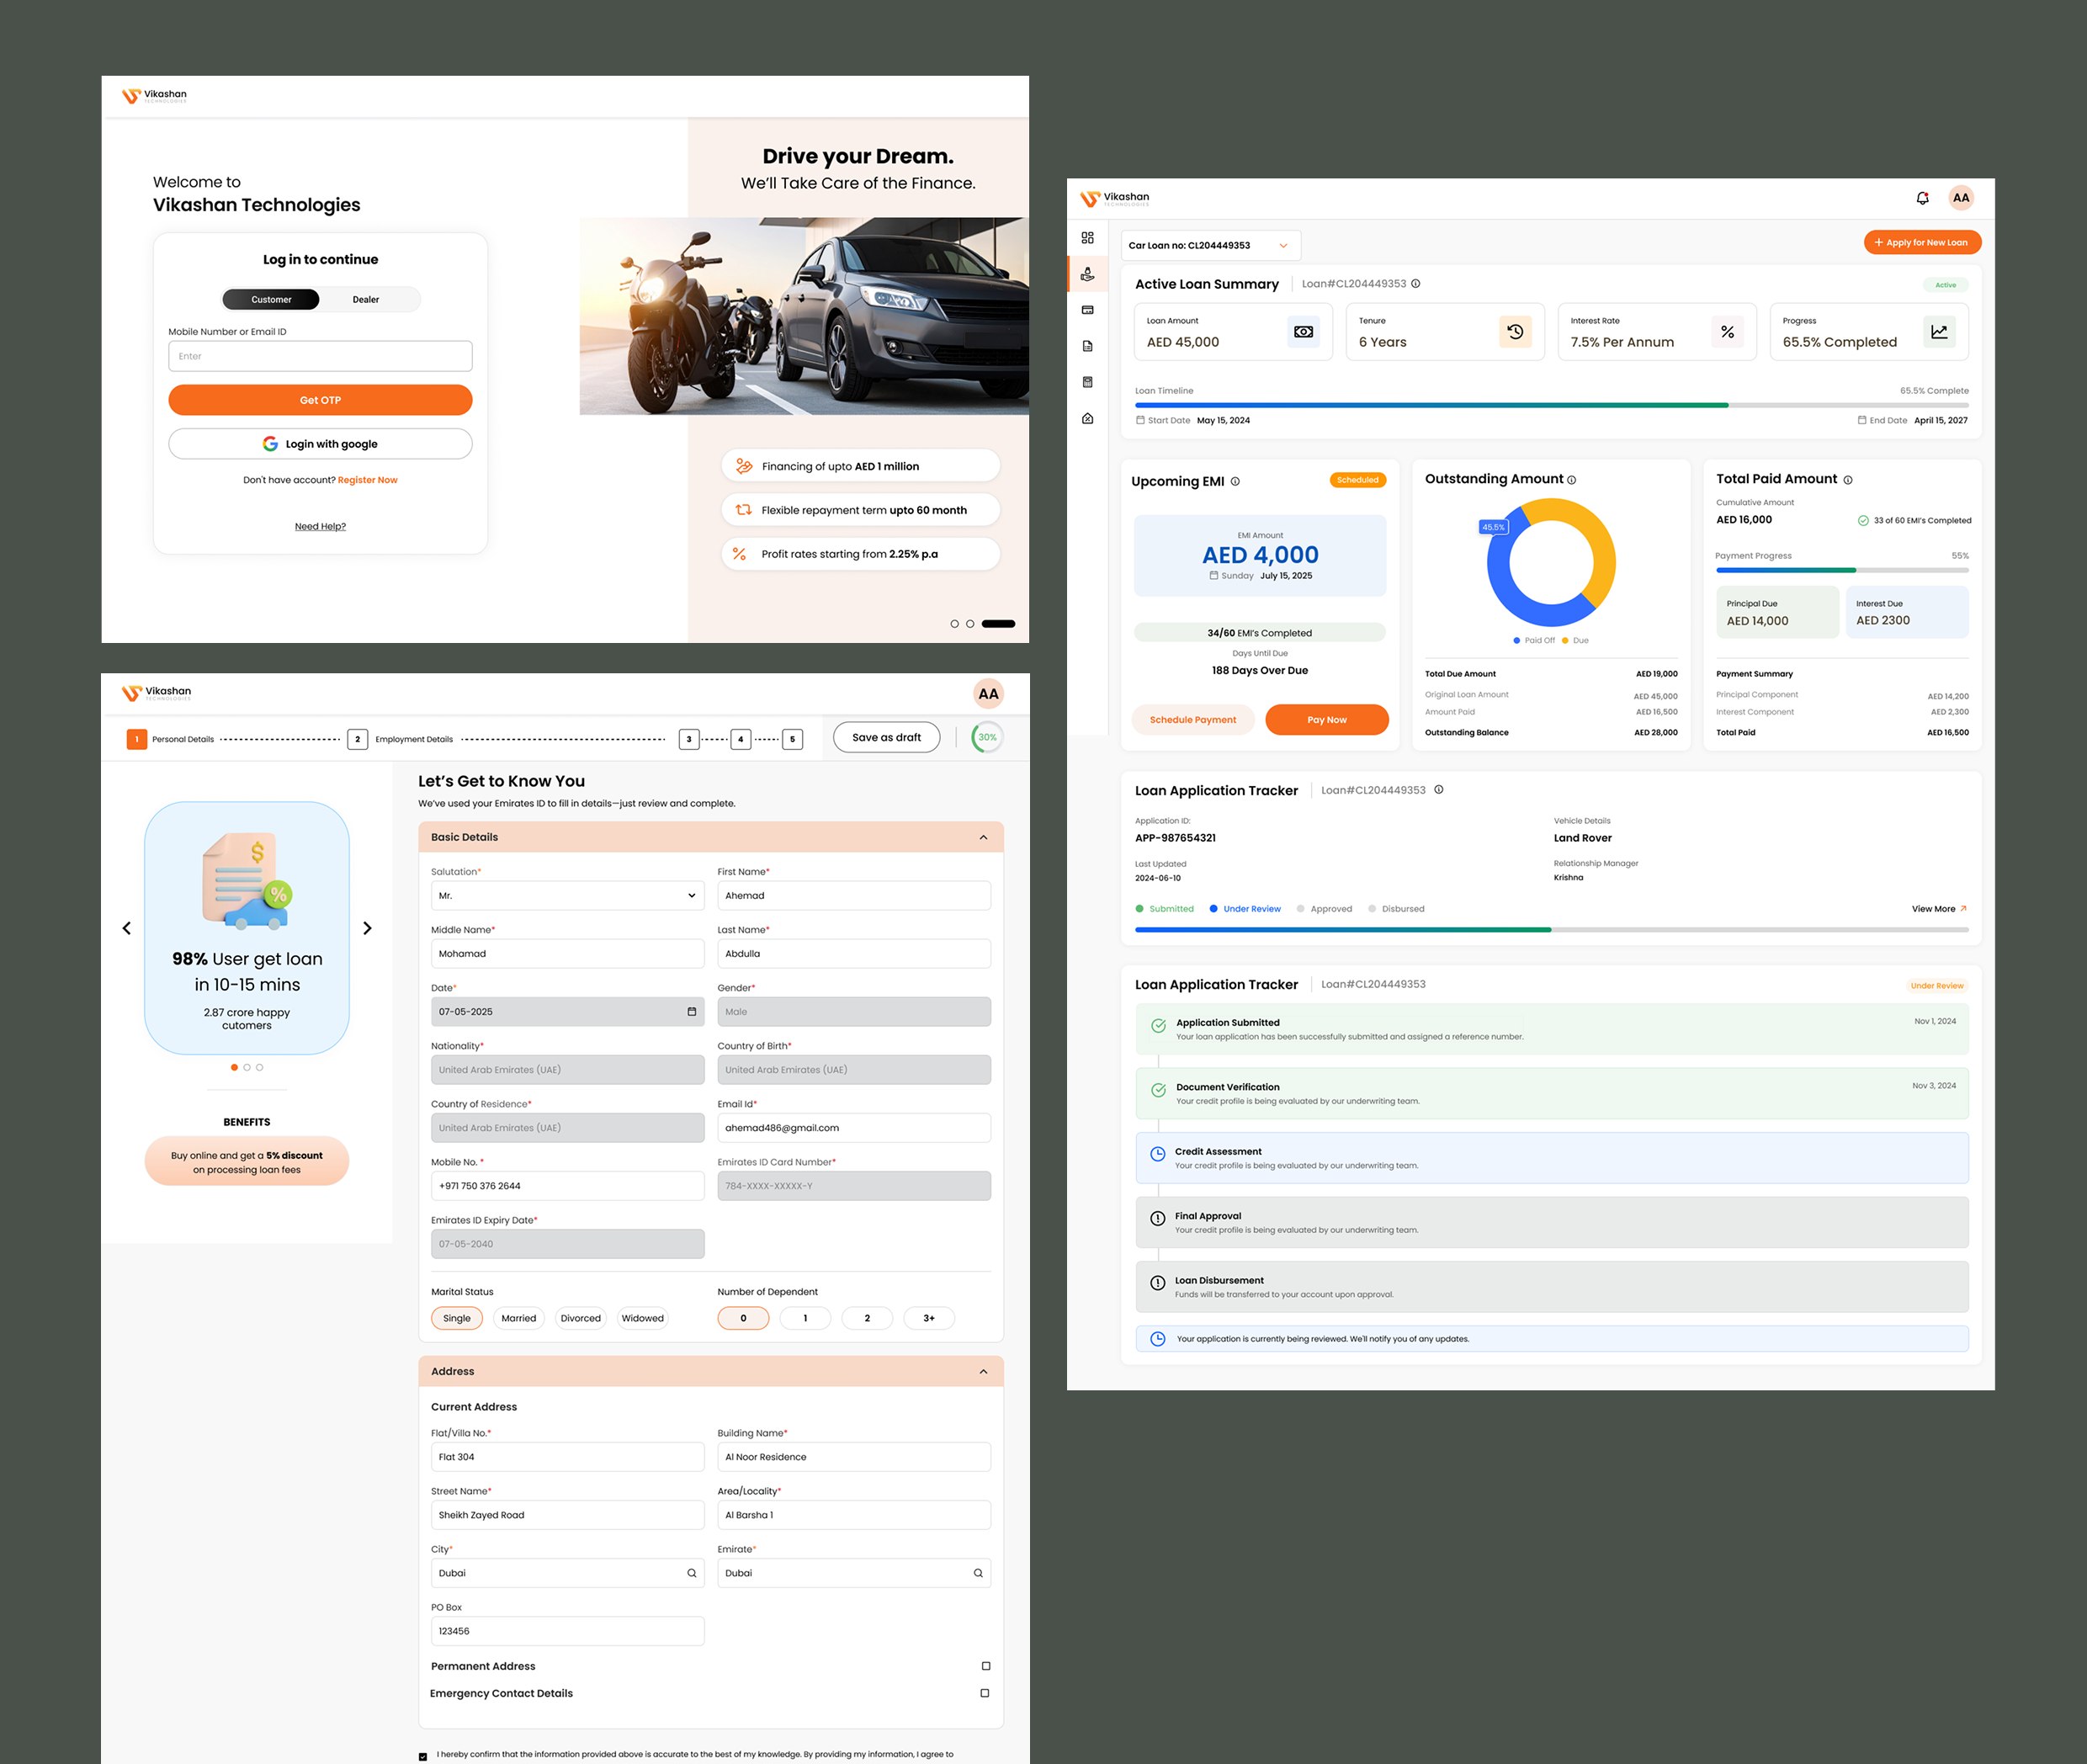Click the Progress chart icon
Viewport: 2087px width, 1764px height.
tap(1939, 332)
